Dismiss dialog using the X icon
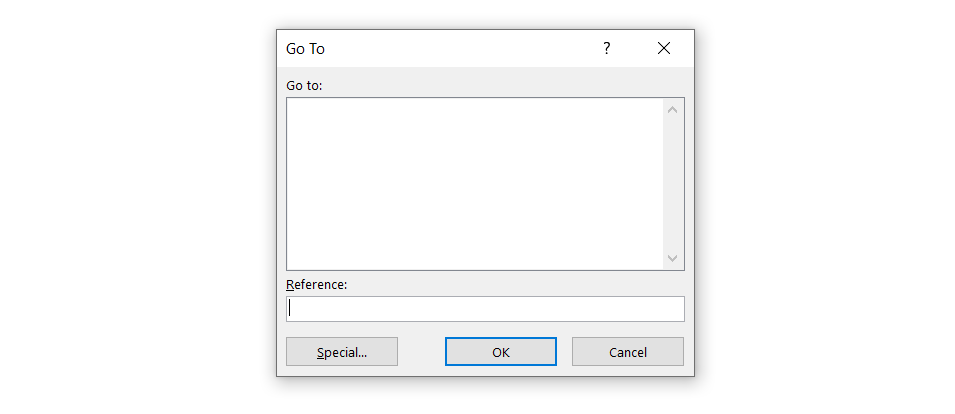This screenshot has height=414, width=955. 664,48
